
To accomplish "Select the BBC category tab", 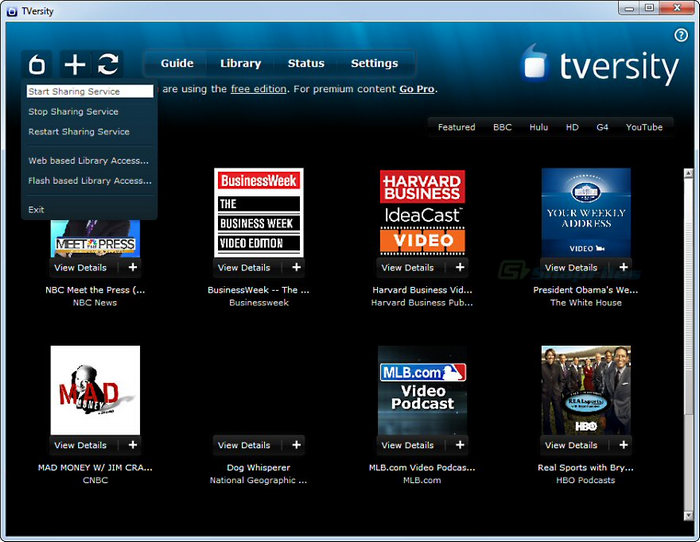I will [502, 127].
